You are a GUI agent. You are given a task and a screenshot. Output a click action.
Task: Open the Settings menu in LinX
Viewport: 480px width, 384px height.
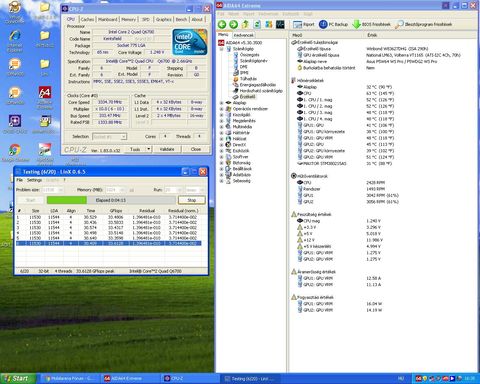34,180
